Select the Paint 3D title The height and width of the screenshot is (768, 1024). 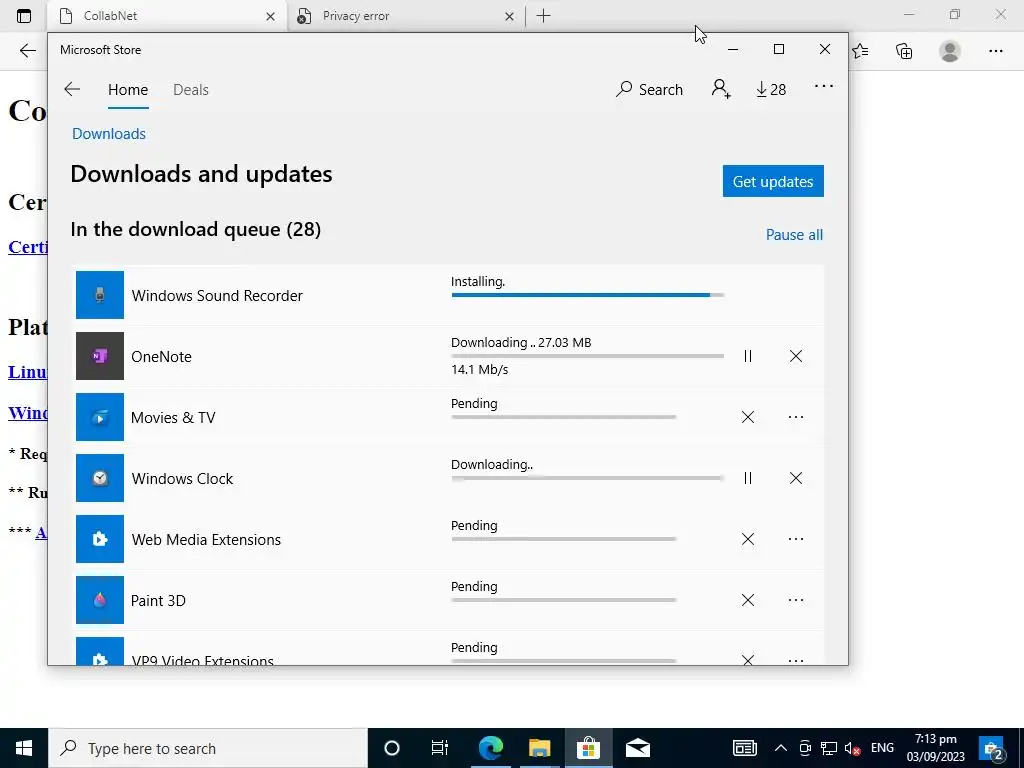(158, 600)
